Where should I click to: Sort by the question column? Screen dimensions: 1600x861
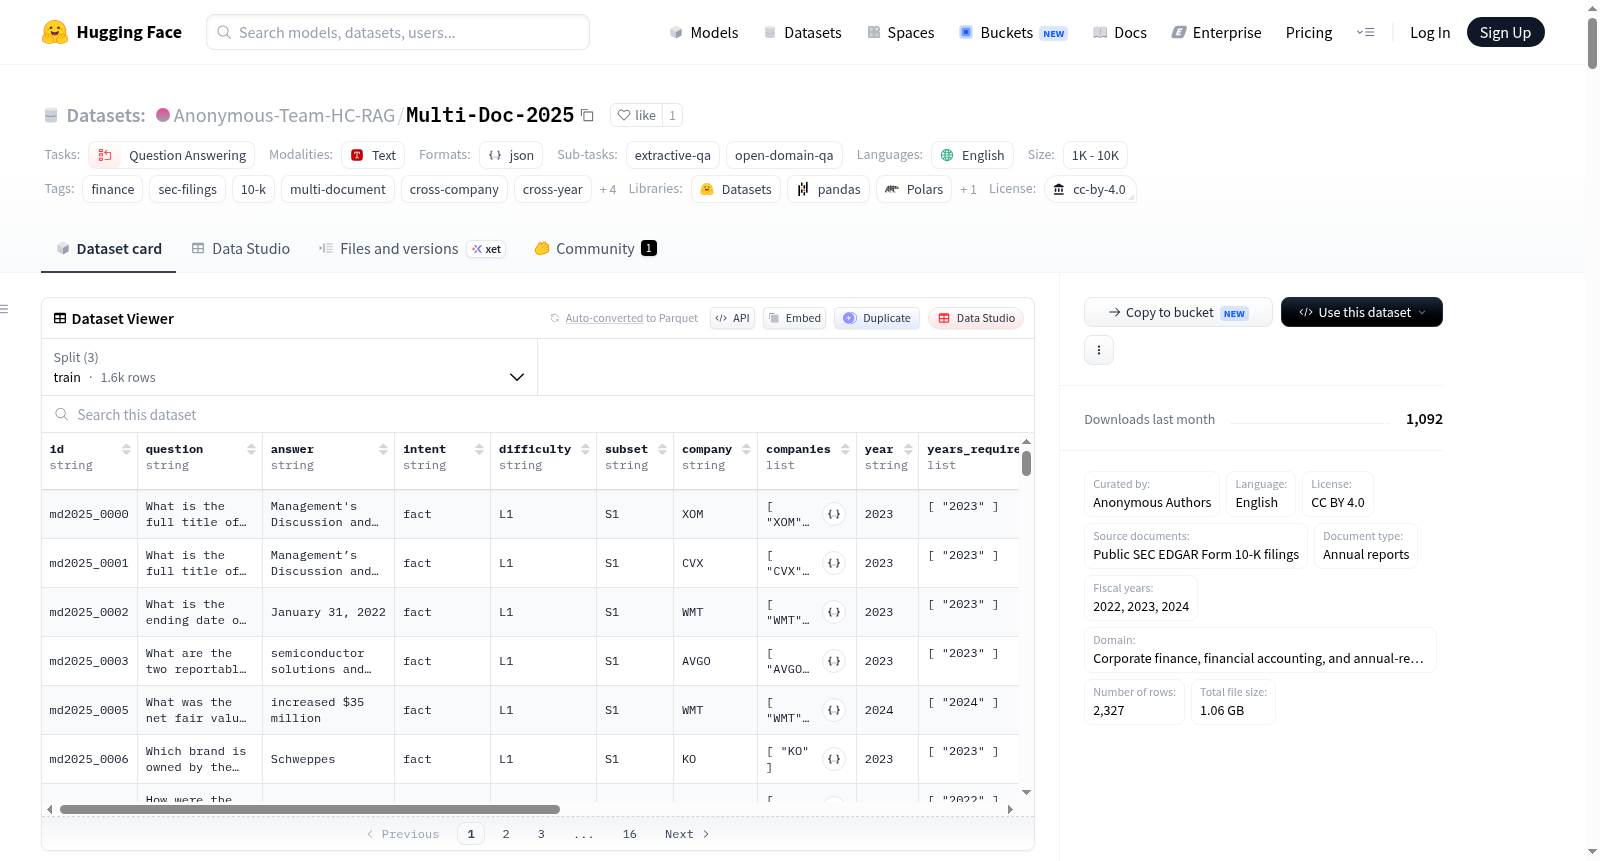(251, 449)
